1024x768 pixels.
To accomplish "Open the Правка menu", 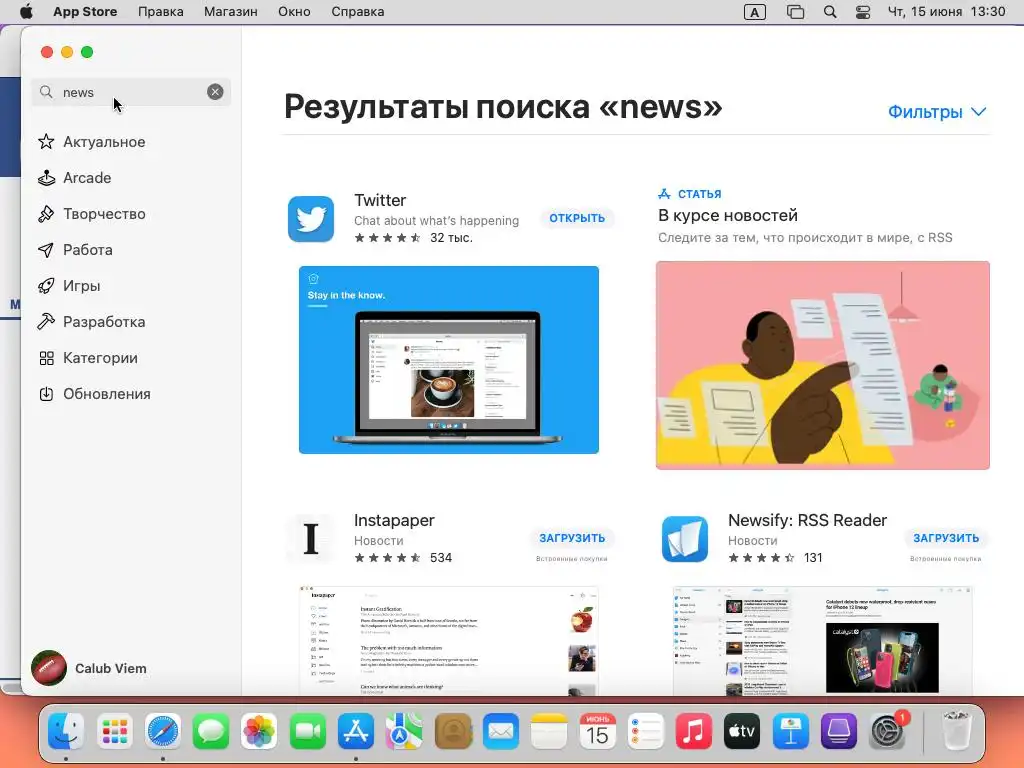I will (x=161, y=12).
